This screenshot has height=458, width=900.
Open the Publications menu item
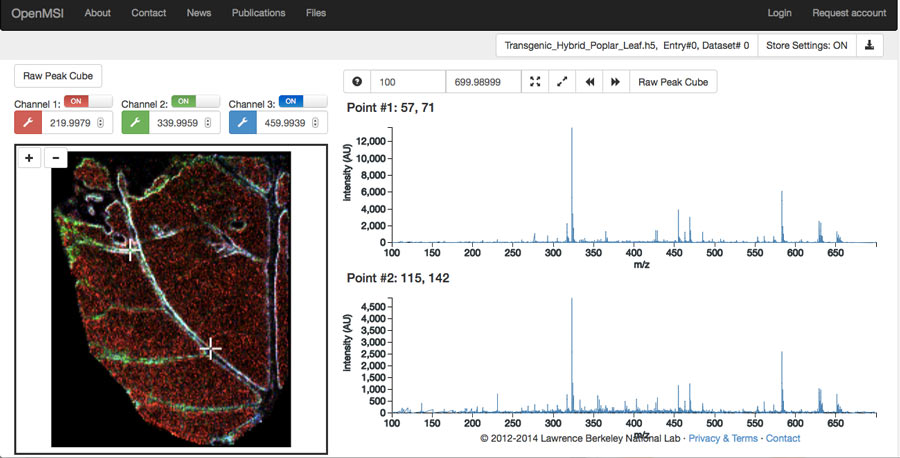258,13
